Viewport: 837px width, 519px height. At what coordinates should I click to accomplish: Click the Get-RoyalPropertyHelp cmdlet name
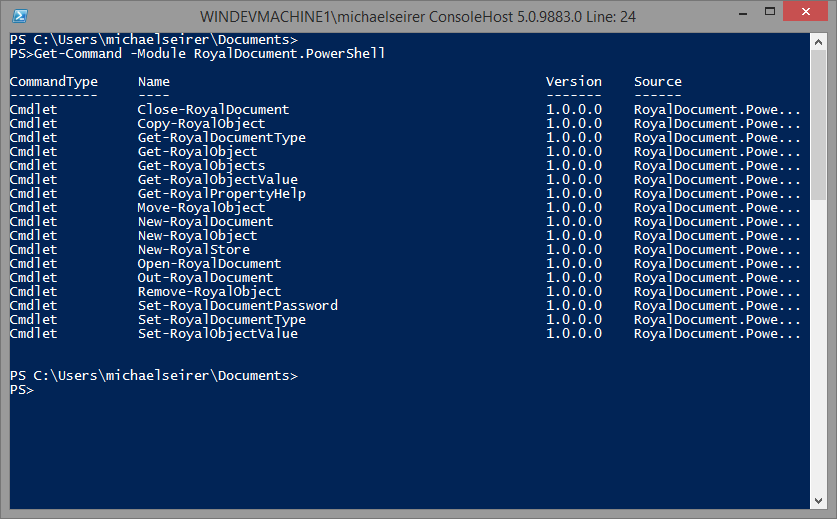click(221, 193)
